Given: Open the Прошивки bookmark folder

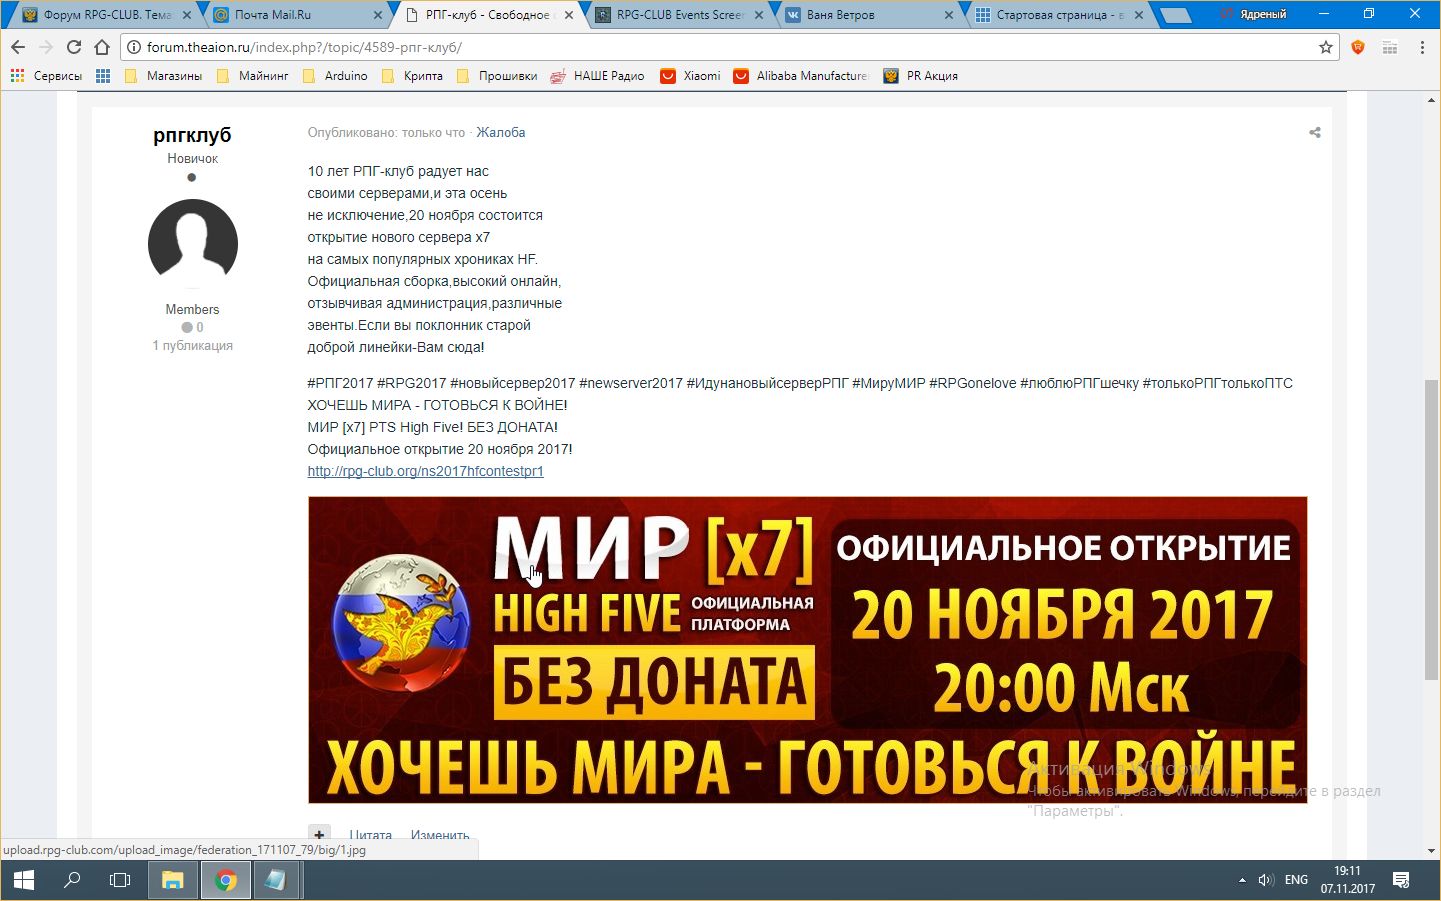Looking at the screenshot, I should click(497, 76).
